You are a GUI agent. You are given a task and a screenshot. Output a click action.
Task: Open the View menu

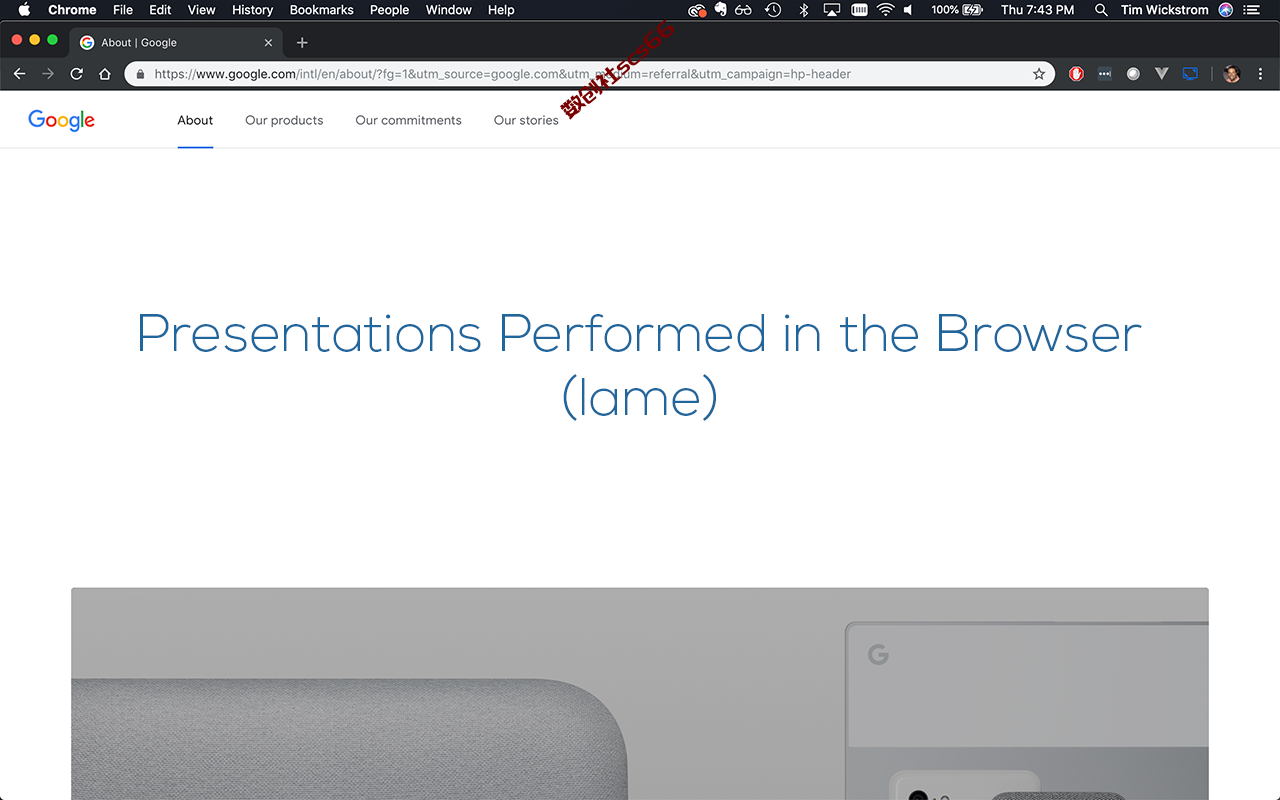pos(201,10)
